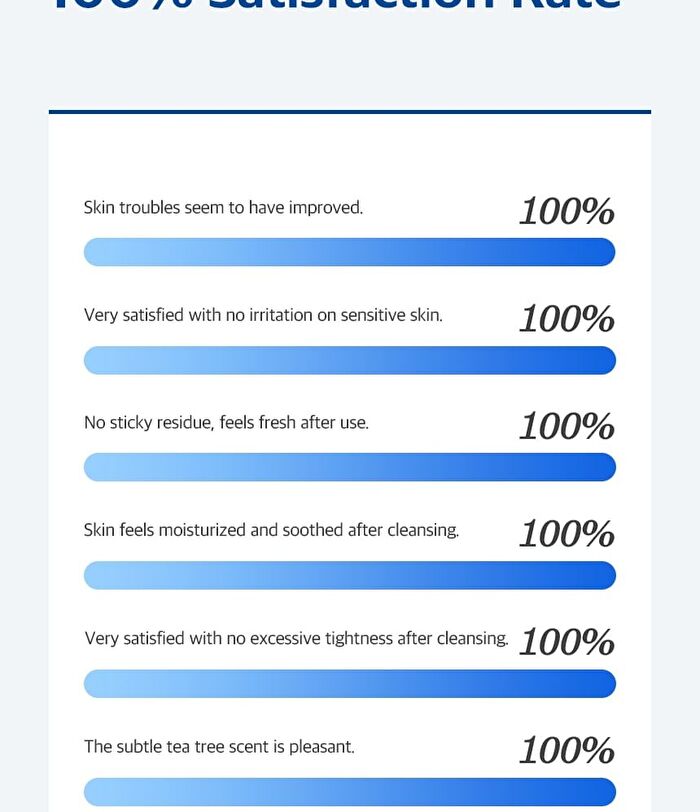Image resolution: width=700 pixels, height=812 pixels.
Task: Select 'Very satisfied with no irritation on sensitive skin'
Action: point(263,315)
